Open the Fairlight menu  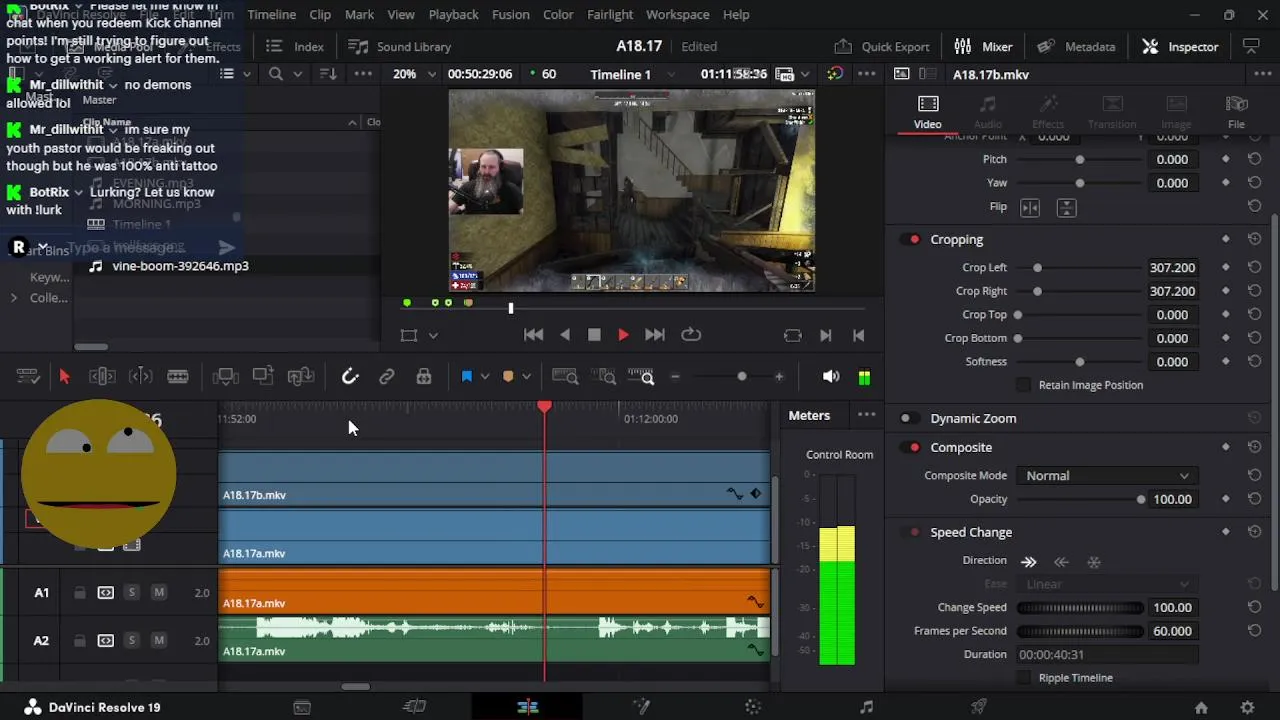point(610,15)
